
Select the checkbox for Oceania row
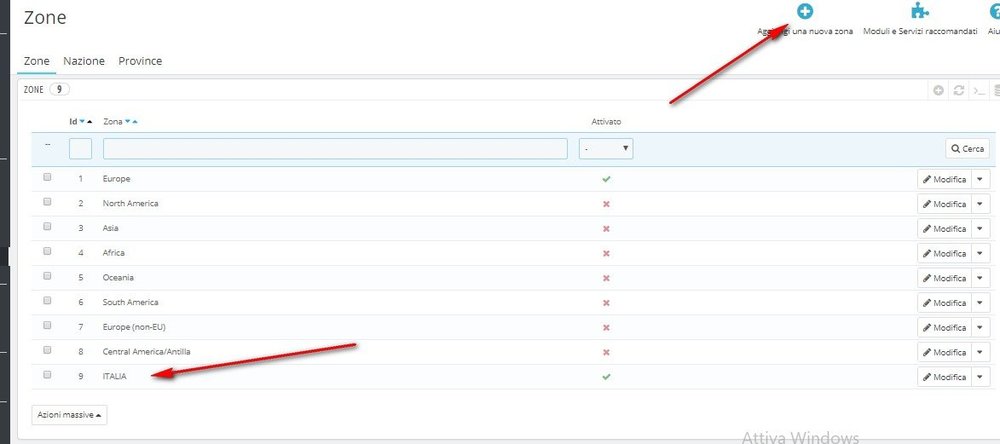(47, 276)
